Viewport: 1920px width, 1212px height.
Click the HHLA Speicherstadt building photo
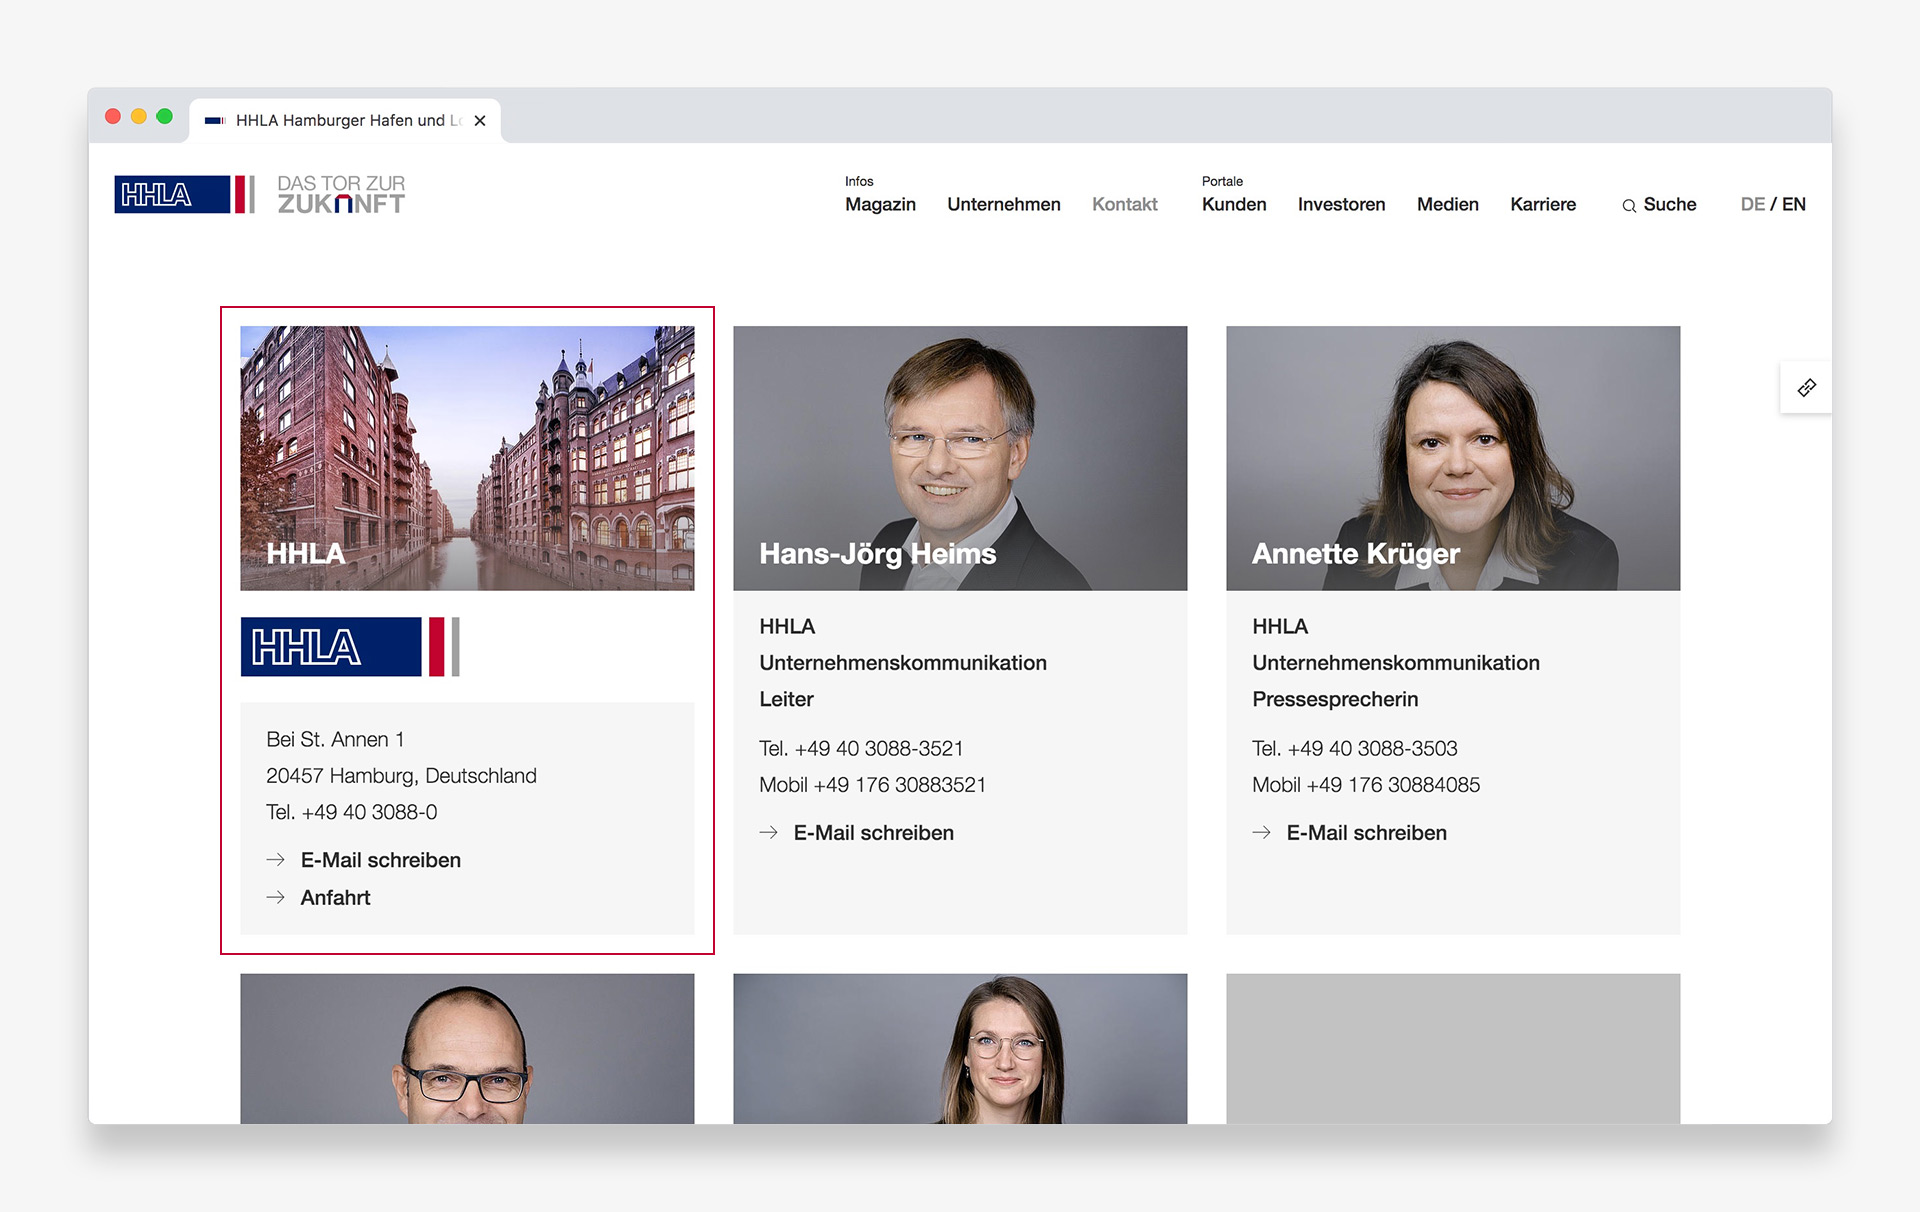[467, 458]
